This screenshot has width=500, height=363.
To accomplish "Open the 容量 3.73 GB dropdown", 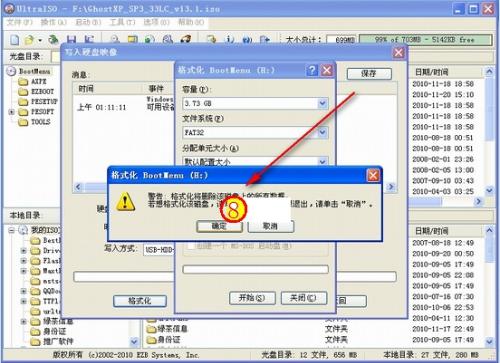I will click(x=322, y=103).
